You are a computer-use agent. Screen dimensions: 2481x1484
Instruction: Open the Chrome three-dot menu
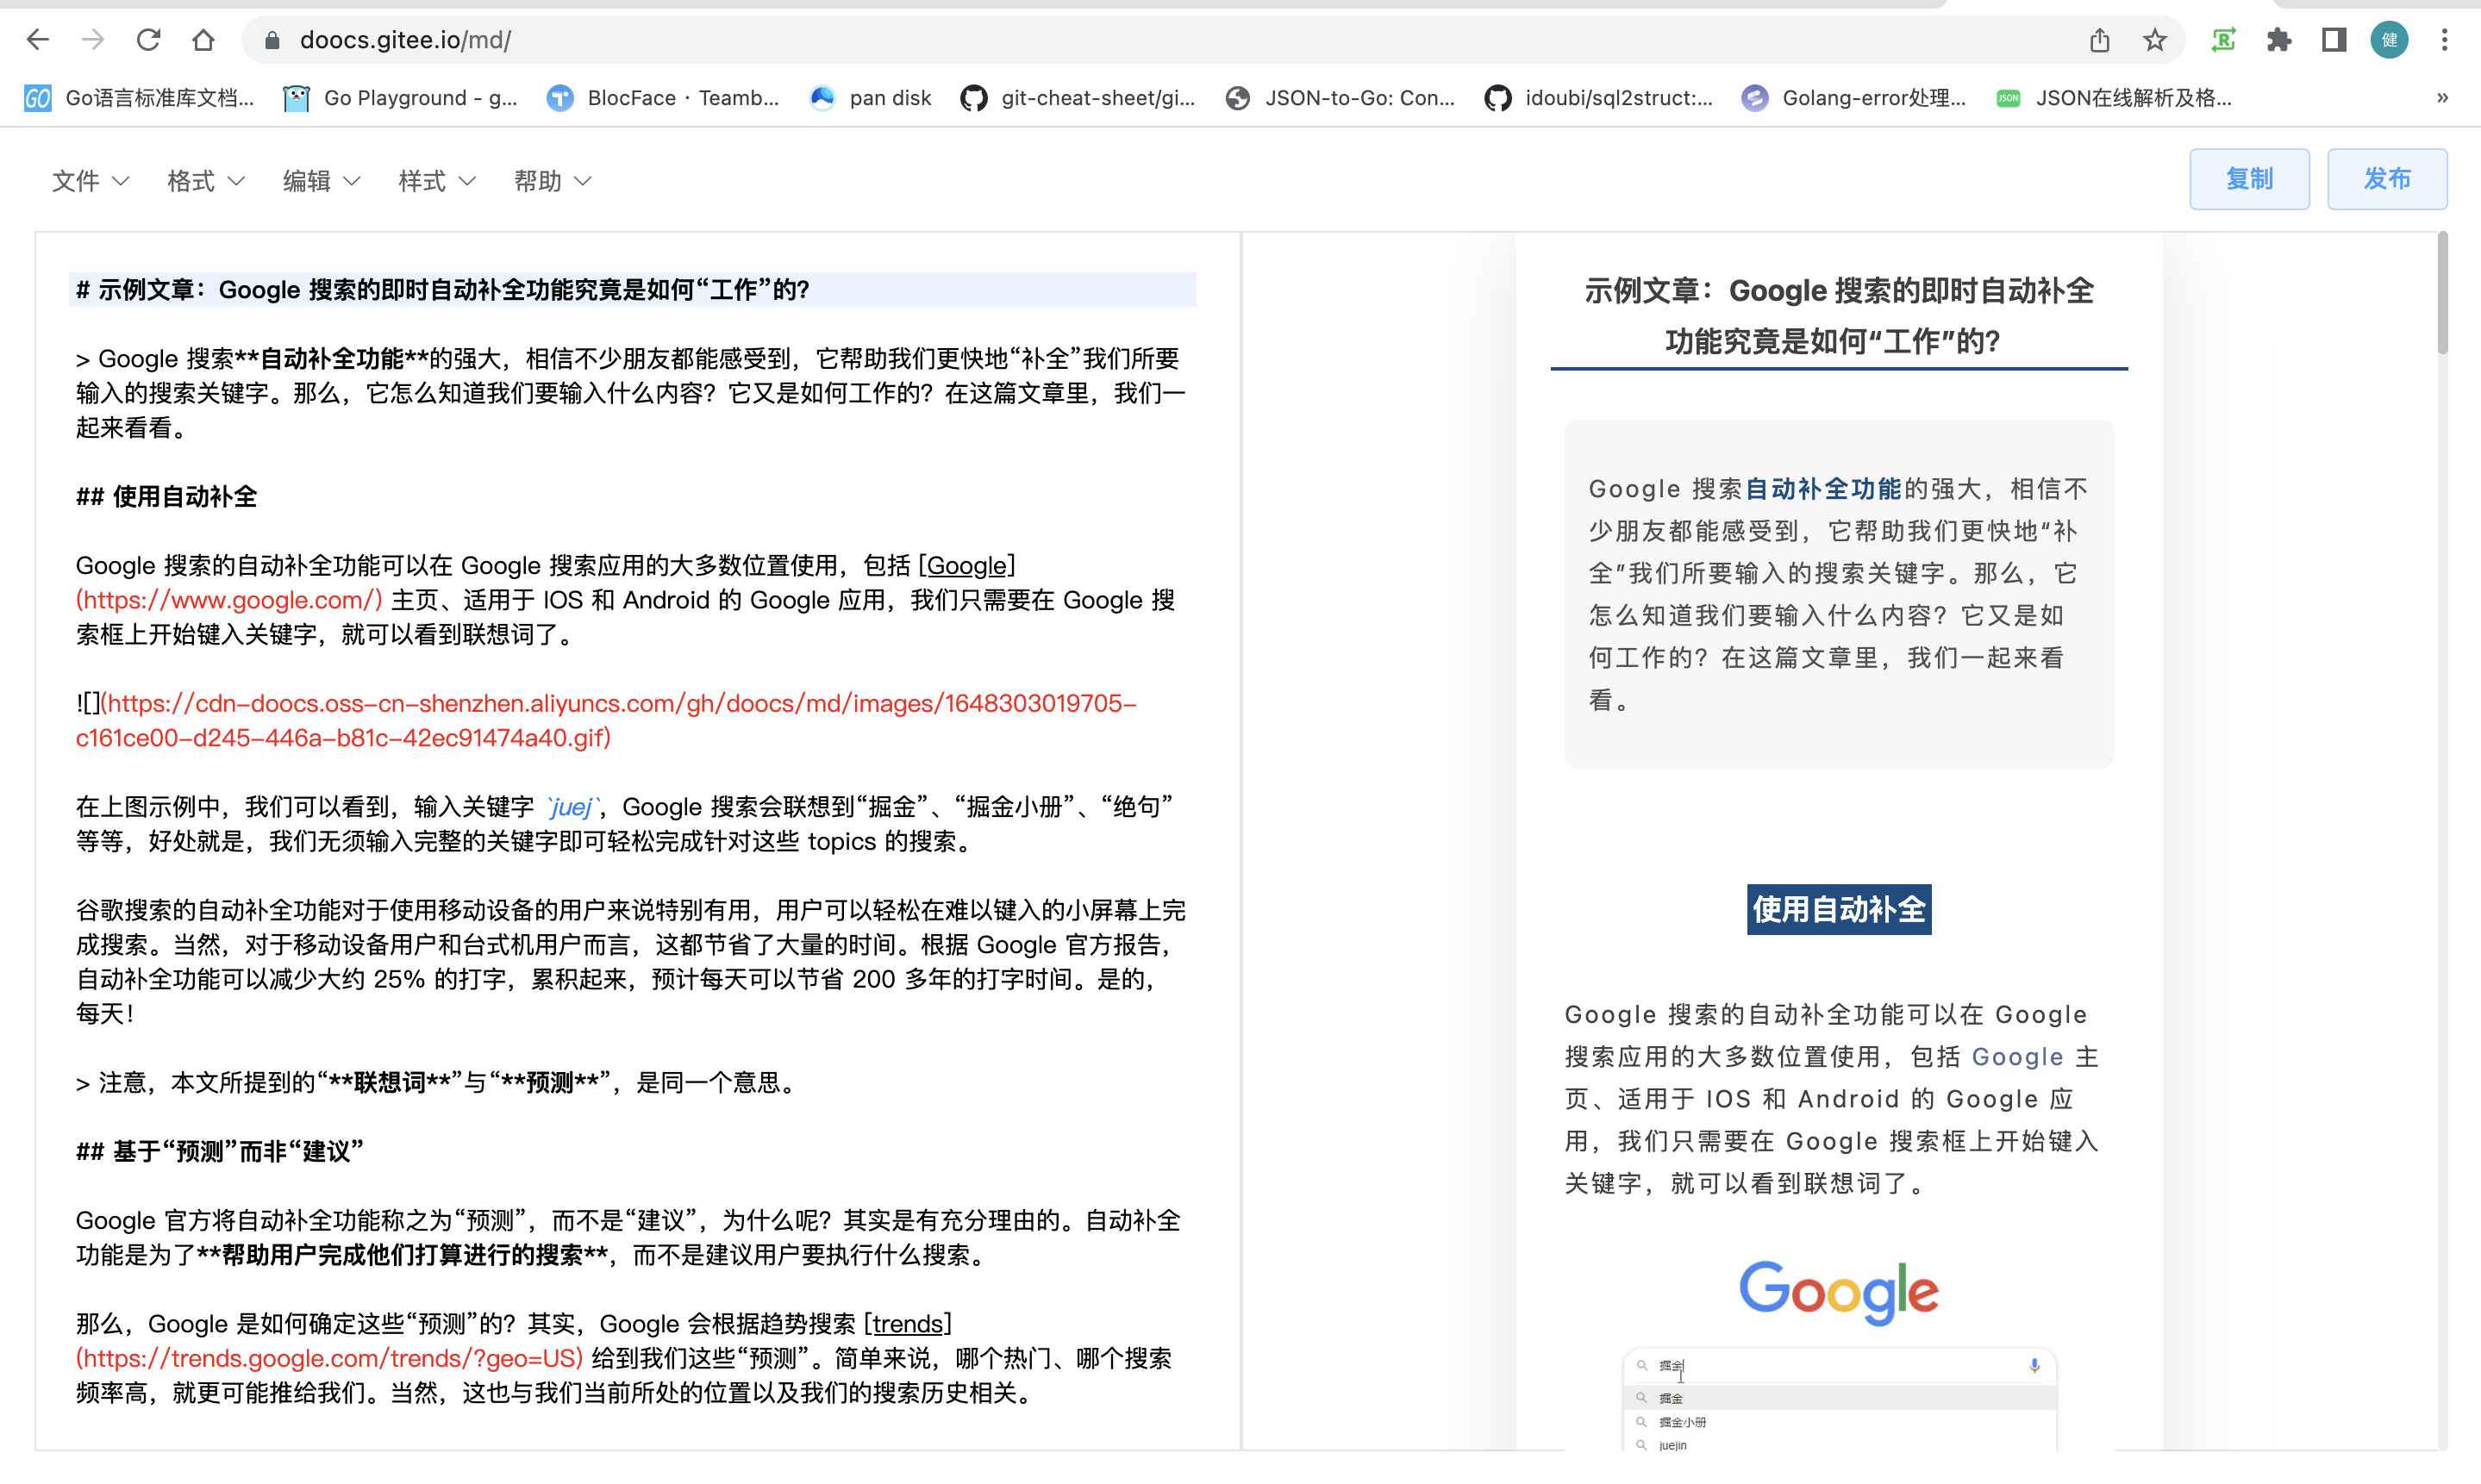click(2445, 40)
